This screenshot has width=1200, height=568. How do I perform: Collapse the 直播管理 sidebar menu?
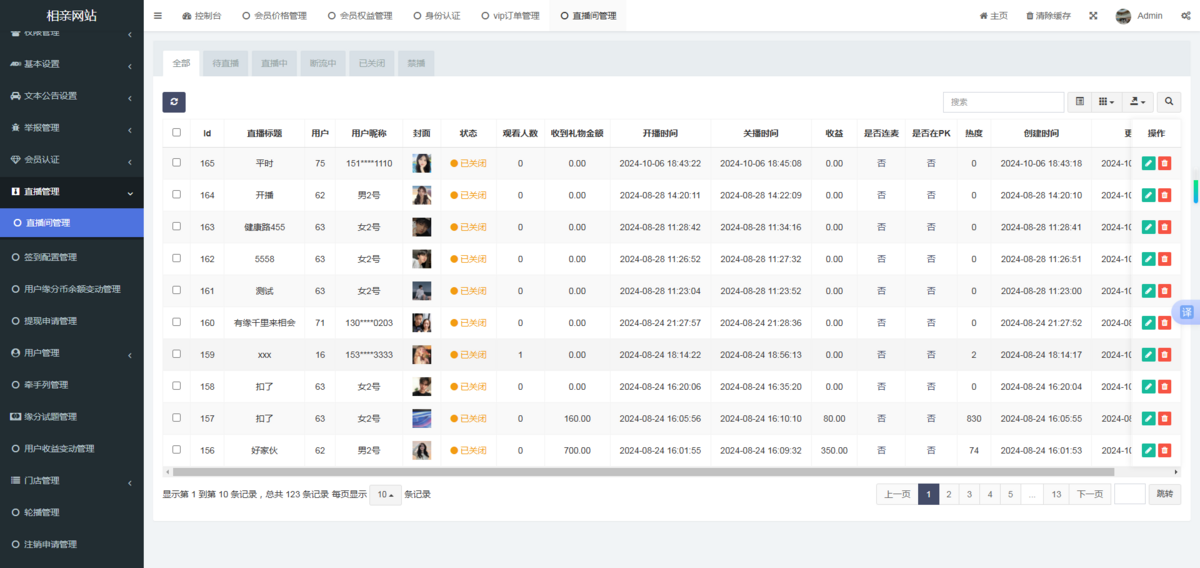point(71,191)
